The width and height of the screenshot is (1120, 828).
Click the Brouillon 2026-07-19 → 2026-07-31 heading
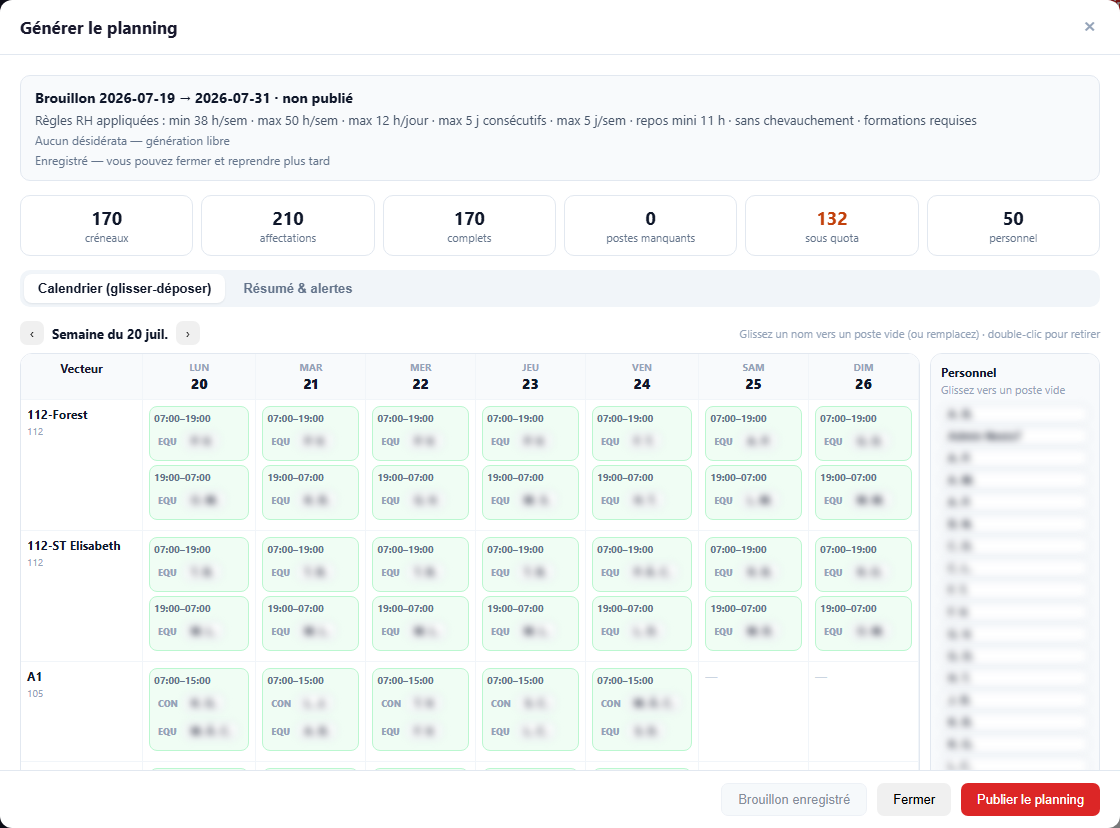tap(194, 99)
